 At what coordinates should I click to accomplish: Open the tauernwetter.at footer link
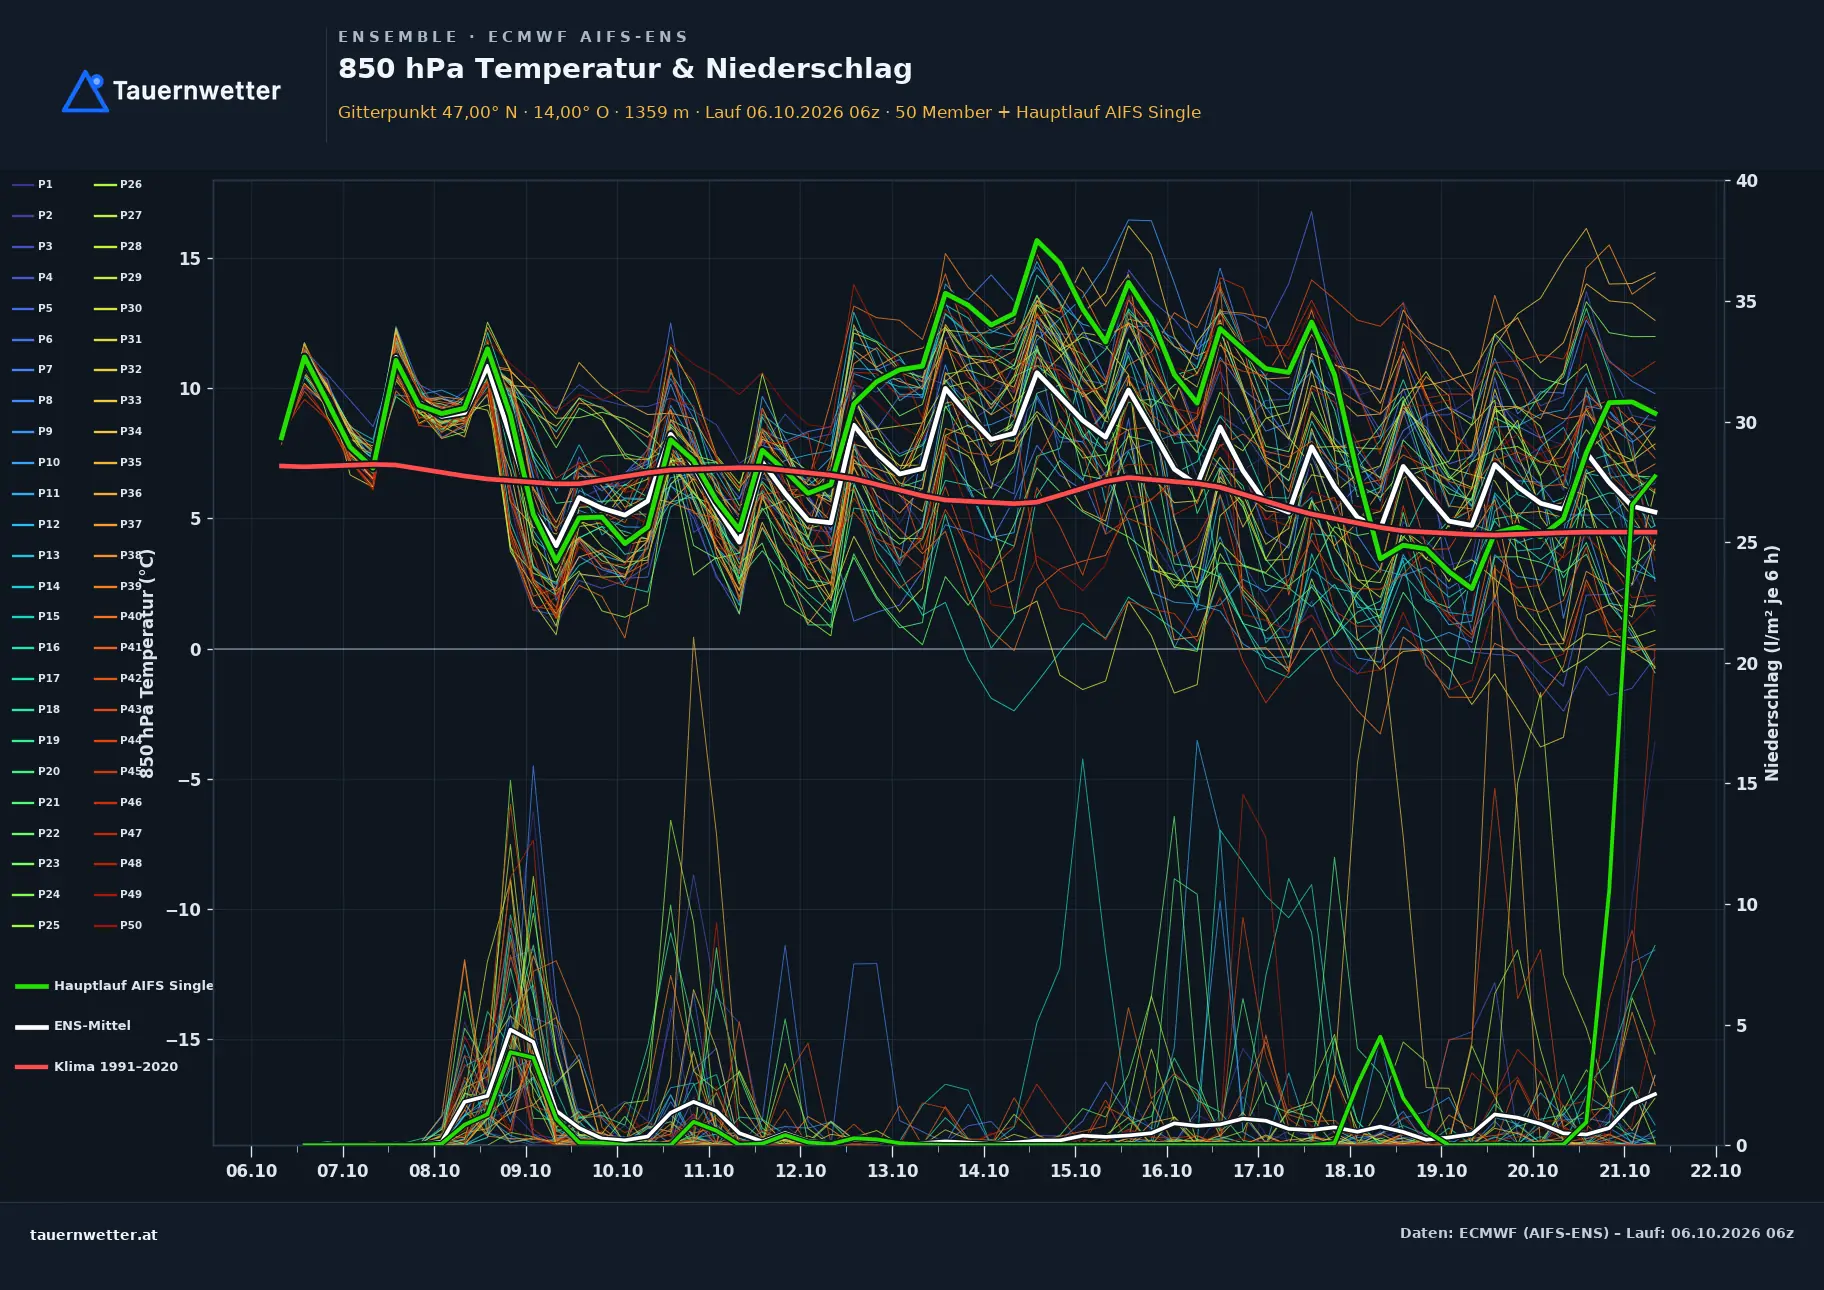coord(94,1235)
